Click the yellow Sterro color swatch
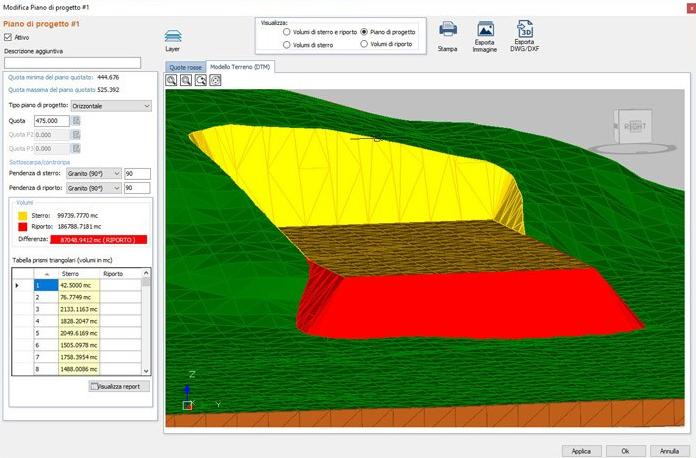 (x=24, y=213)
